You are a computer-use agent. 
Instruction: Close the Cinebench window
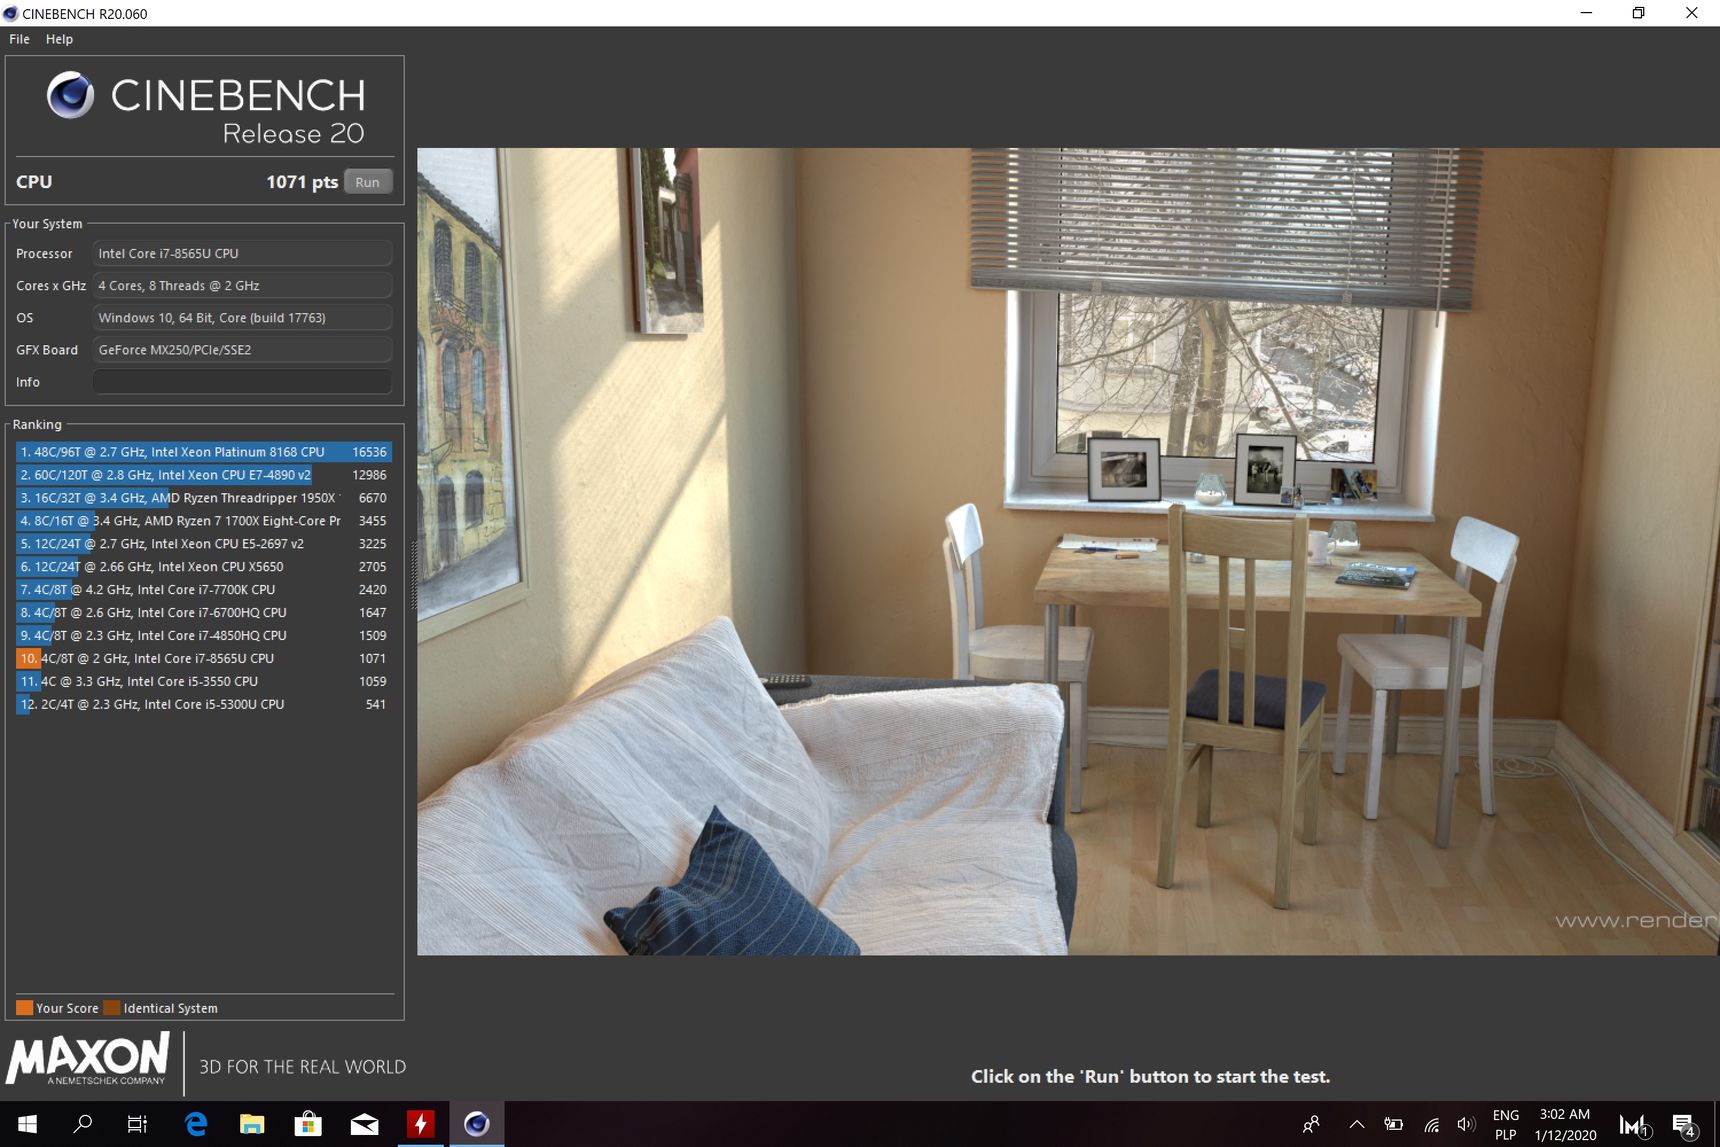1692,13
